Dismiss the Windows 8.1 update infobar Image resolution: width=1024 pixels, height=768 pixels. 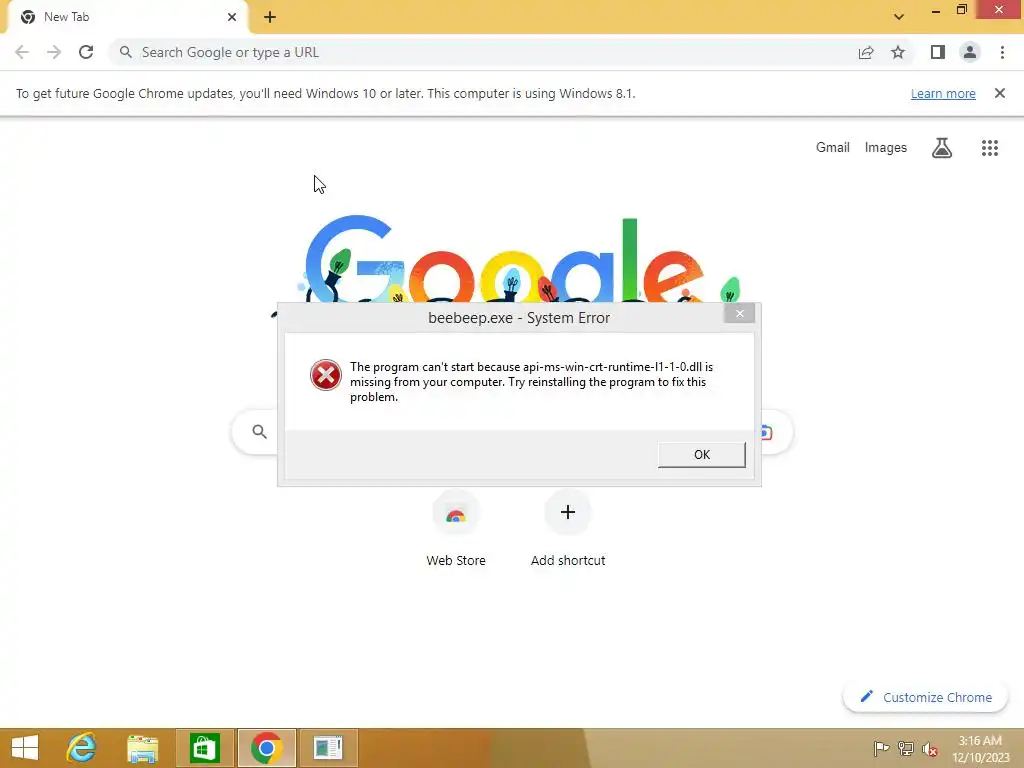point(999,93)
